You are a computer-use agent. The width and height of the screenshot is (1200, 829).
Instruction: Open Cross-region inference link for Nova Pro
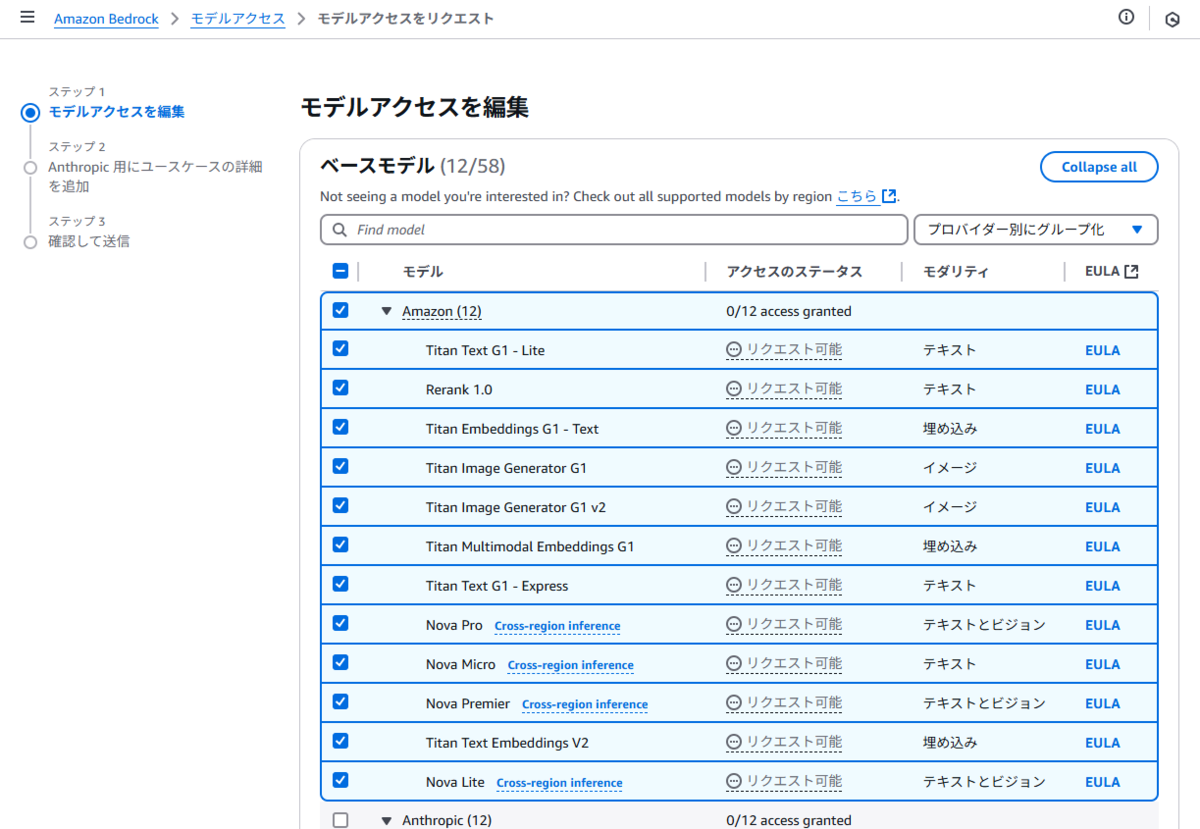point(557,626)
